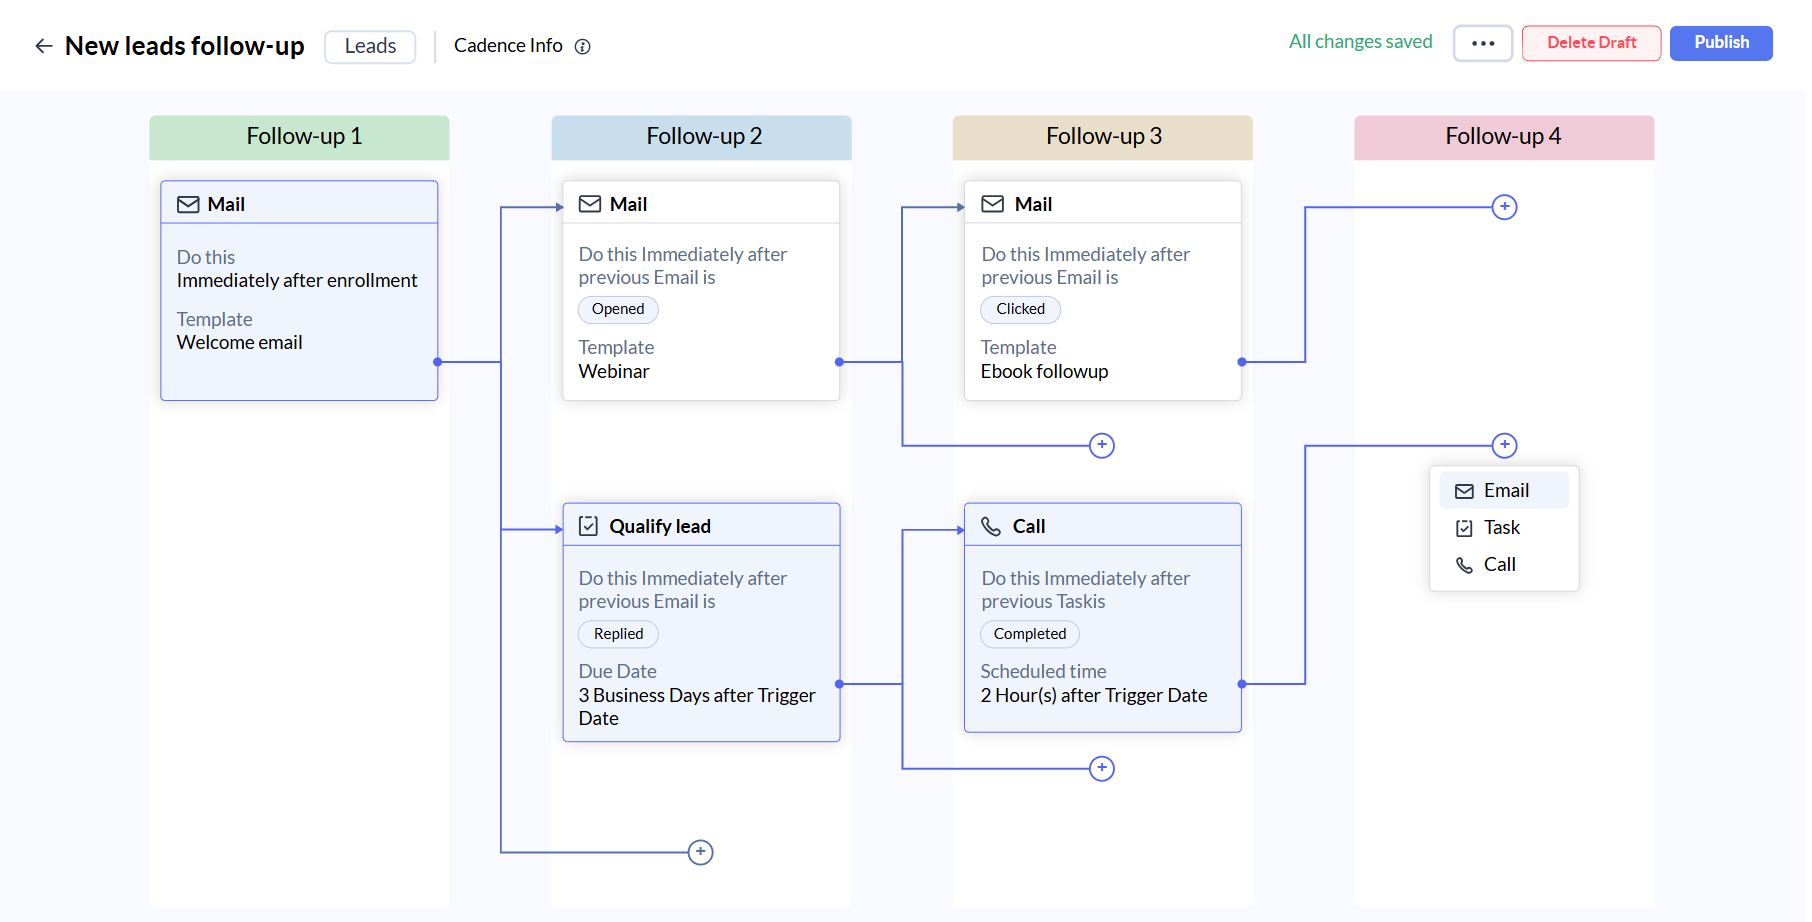Click the Webinar template text
This screenshot has height=922, width=1812.
tap(614, 371)
